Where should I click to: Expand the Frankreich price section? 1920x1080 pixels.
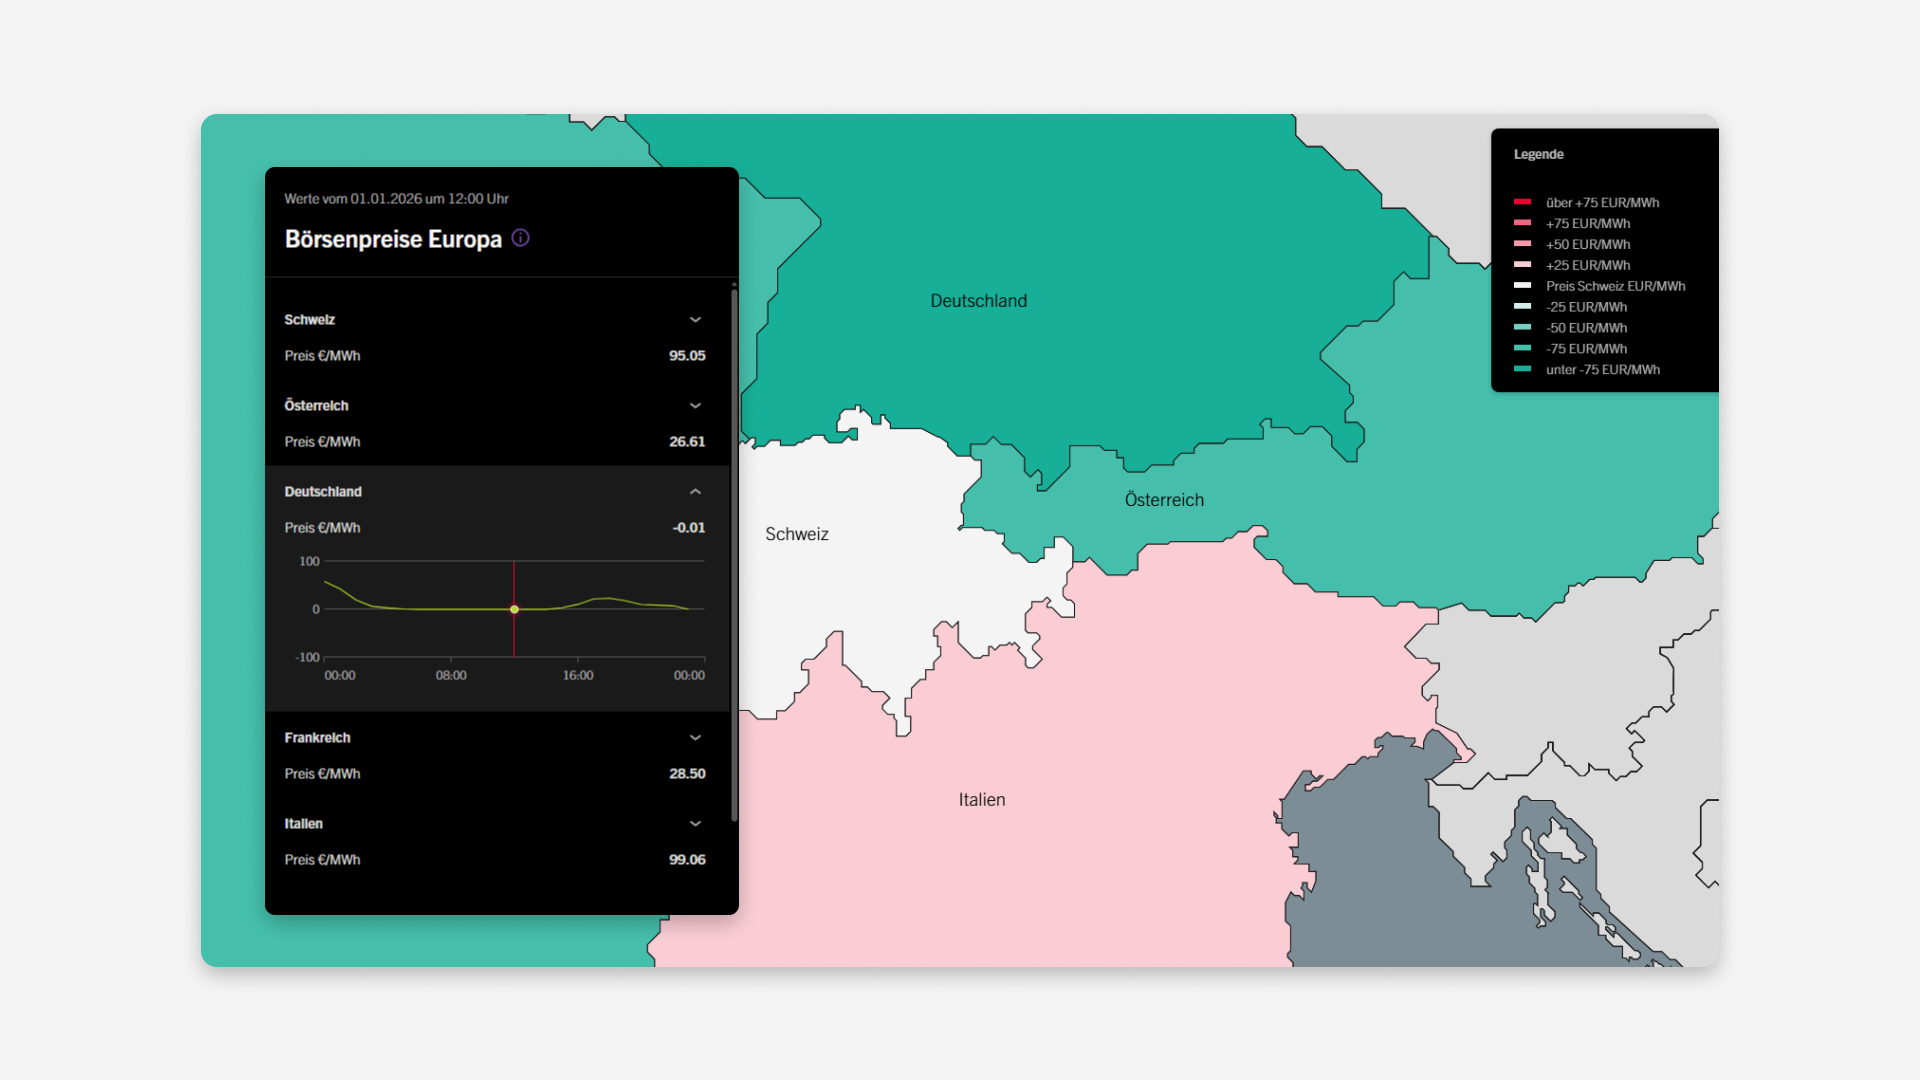click(x=695, y=738)
